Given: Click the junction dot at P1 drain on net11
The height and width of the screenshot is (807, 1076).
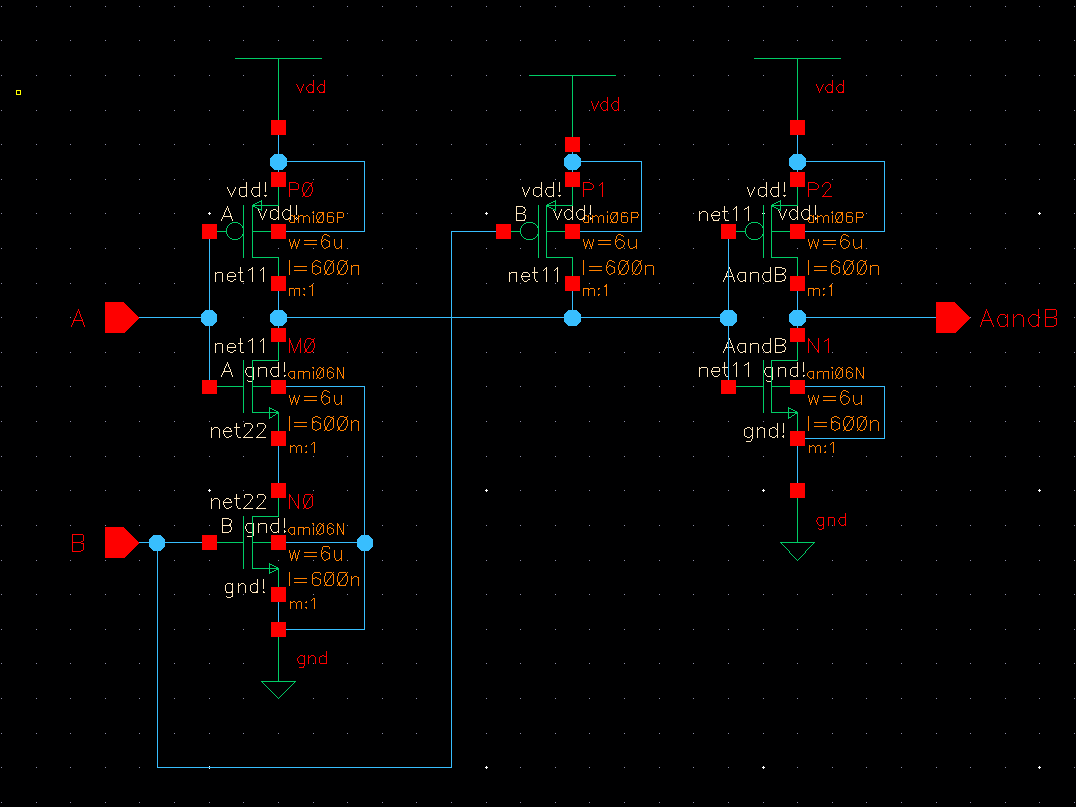Looking at the screenshot, I should tap(572, 318).
